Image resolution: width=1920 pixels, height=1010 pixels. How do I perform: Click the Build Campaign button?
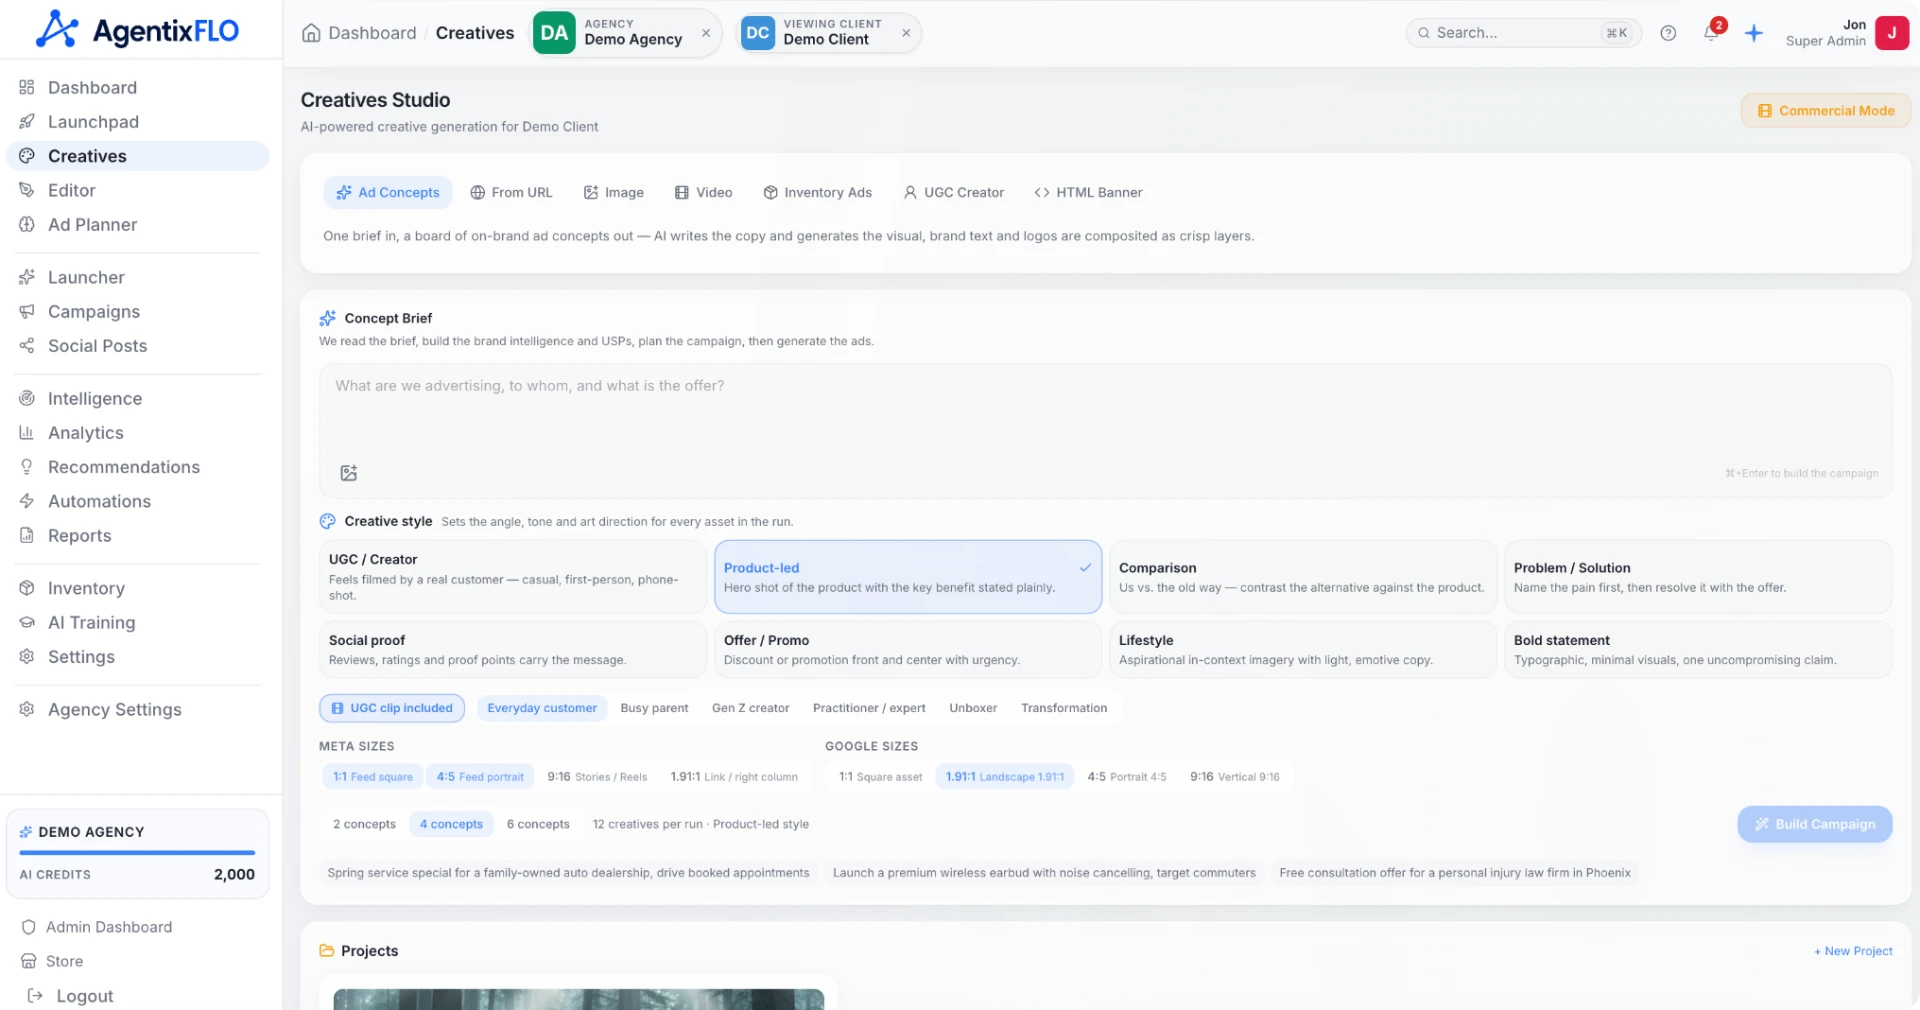coord(1814,824)
